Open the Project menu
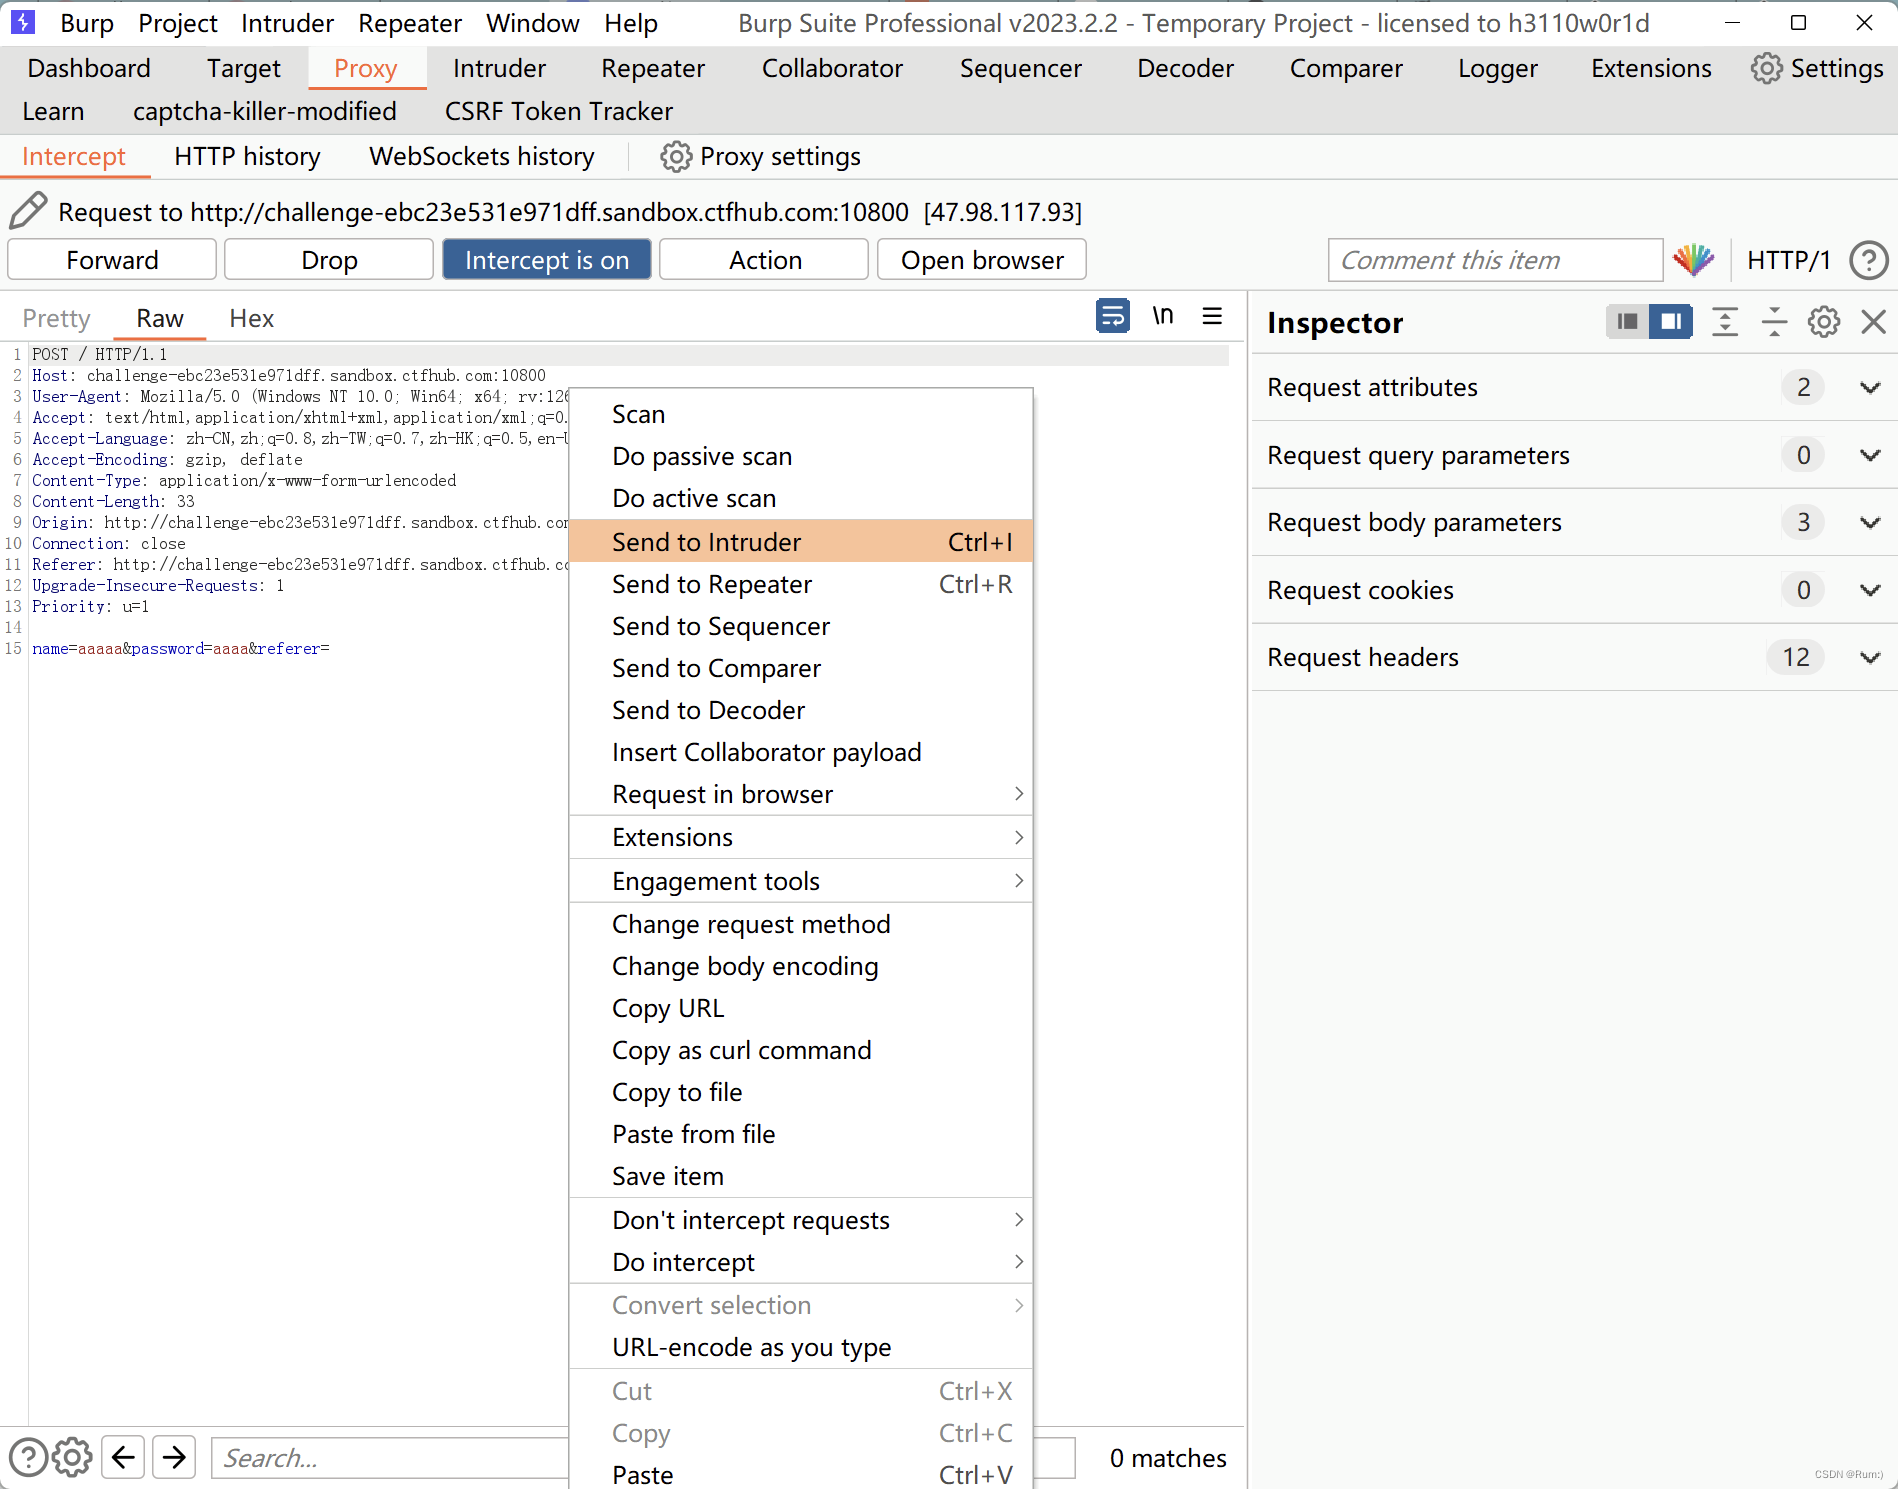This screenshot has width=1898, height=1489. (x=178, y=23)
